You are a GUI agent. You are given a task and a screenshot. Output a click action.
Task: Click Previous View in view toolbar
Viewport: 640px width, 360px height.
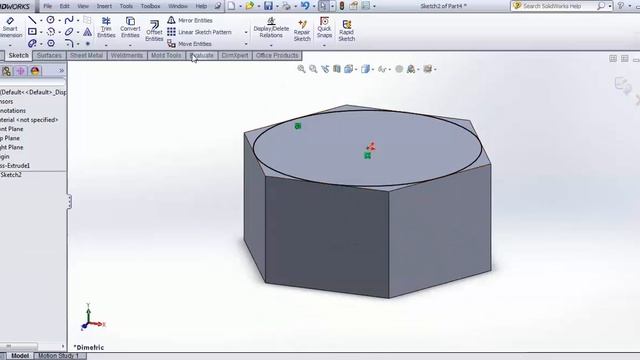click(x=325, y=69)
